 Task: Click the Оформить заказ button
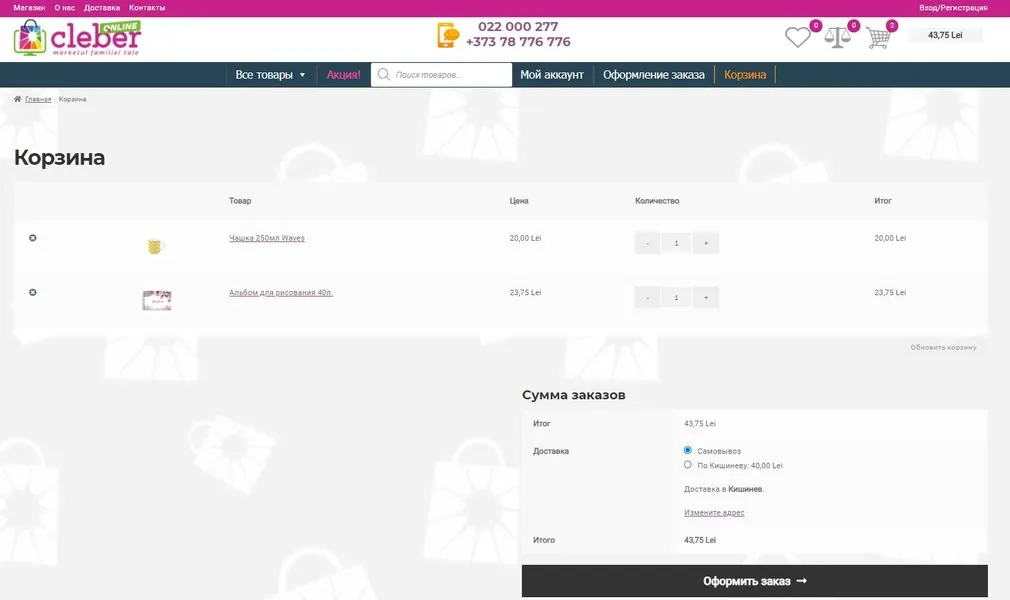(x=754, y=581)
